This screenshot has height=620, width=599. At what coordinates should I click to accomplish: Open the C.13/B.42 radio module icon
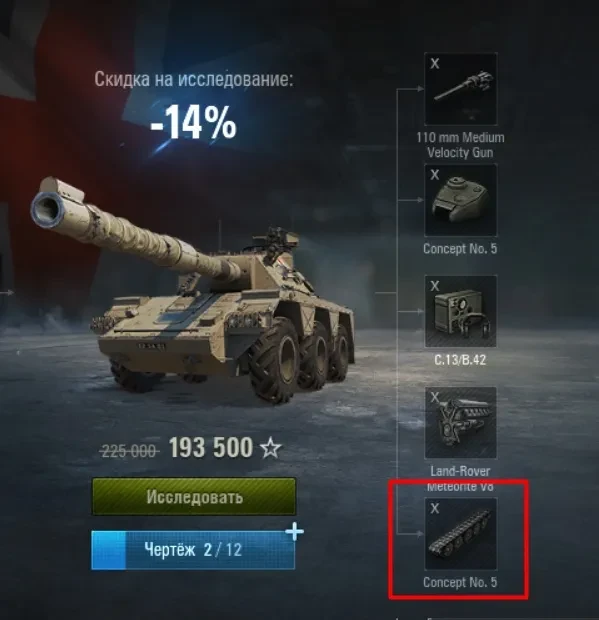pos(461,311)
